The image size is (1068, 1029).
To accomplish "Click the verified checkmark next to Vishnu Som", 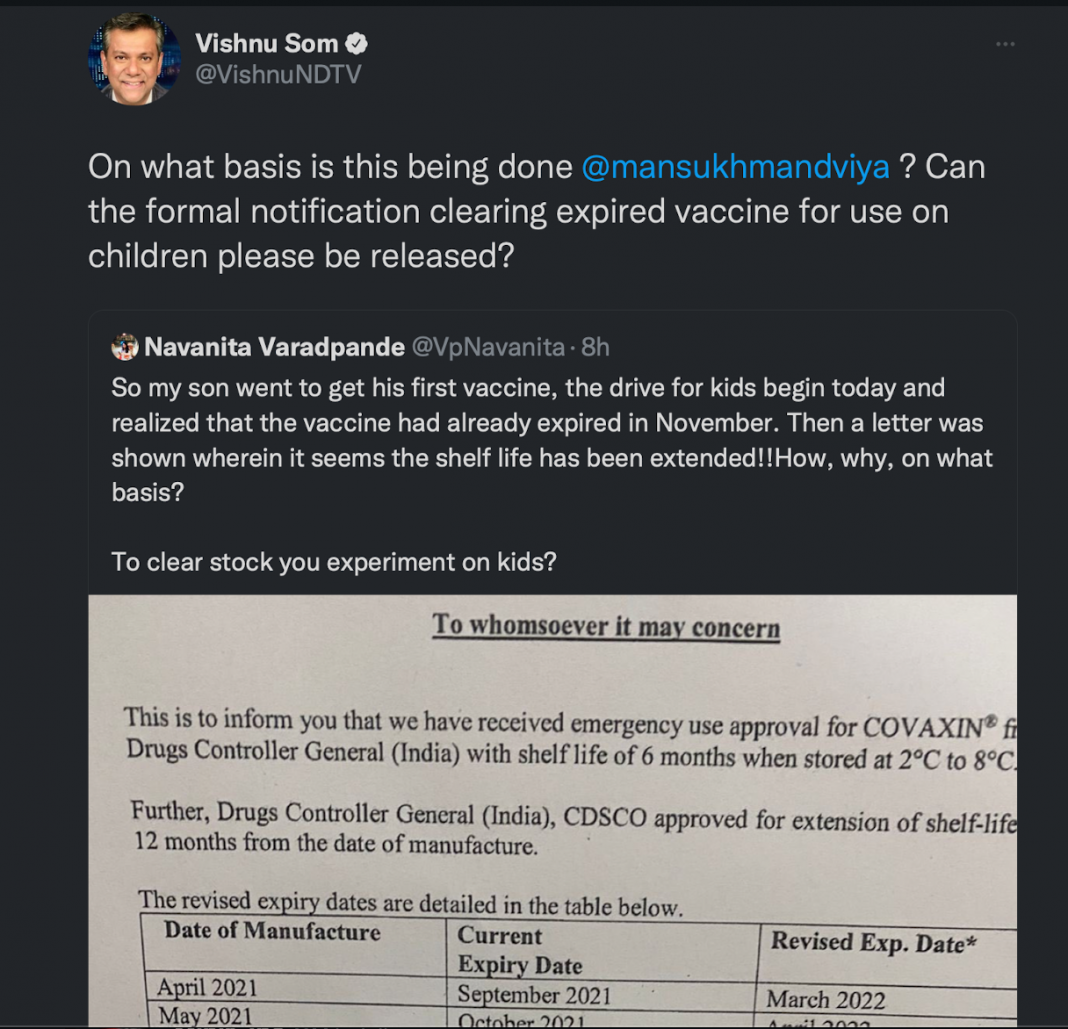I will click(x=357, y=43).
